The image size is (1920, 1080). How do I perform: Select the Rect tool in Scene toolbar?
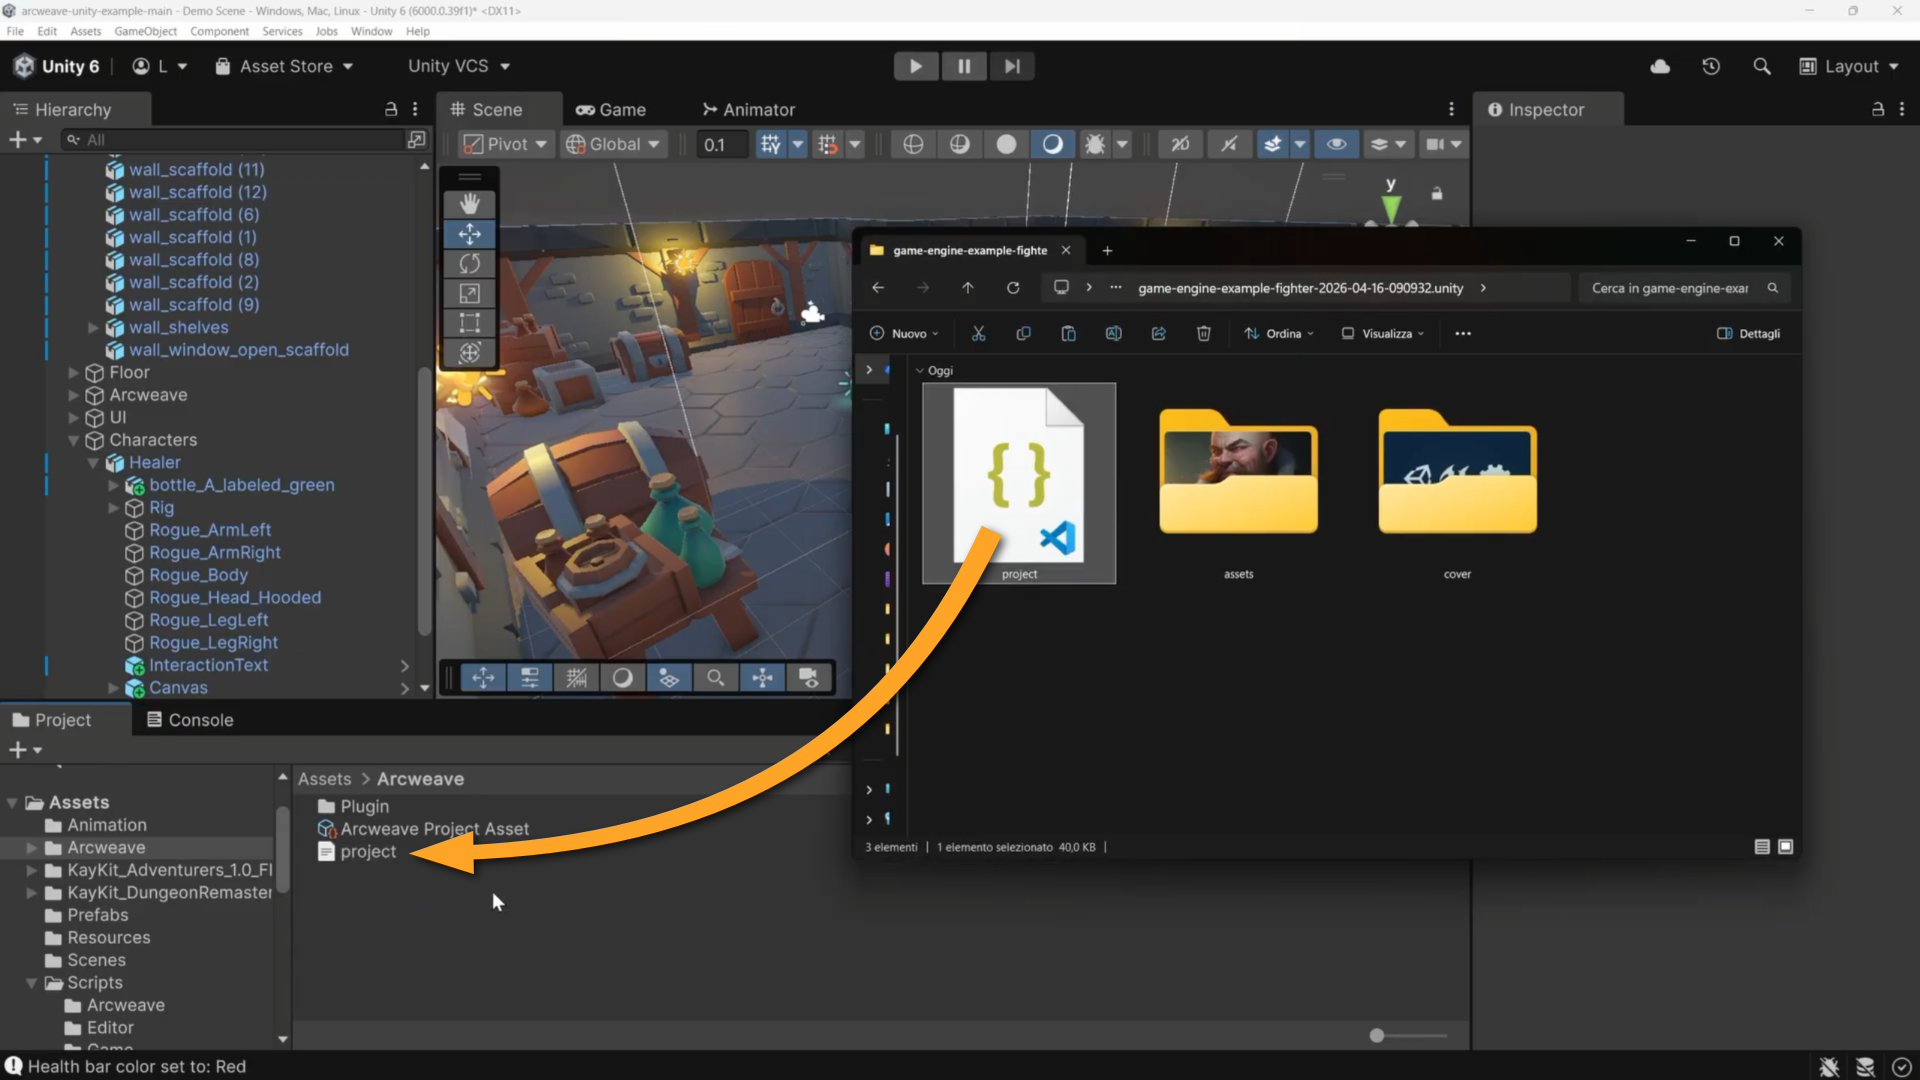[469, 323]
